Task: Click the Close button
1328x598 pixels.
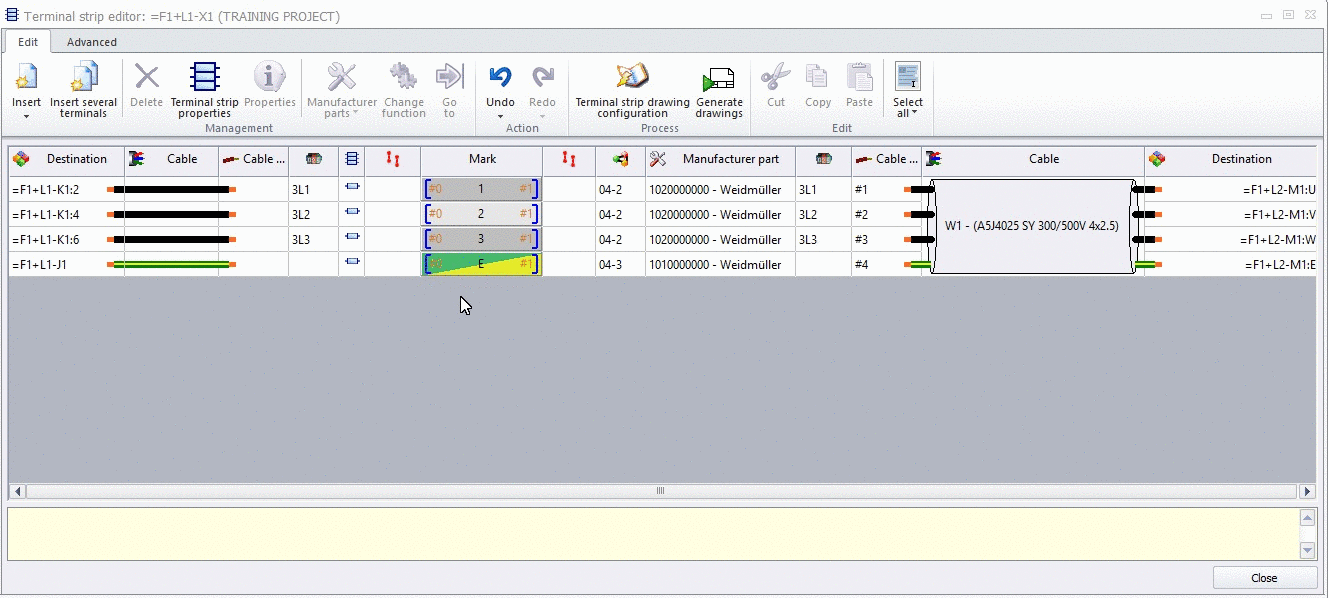Action: 1264,578
